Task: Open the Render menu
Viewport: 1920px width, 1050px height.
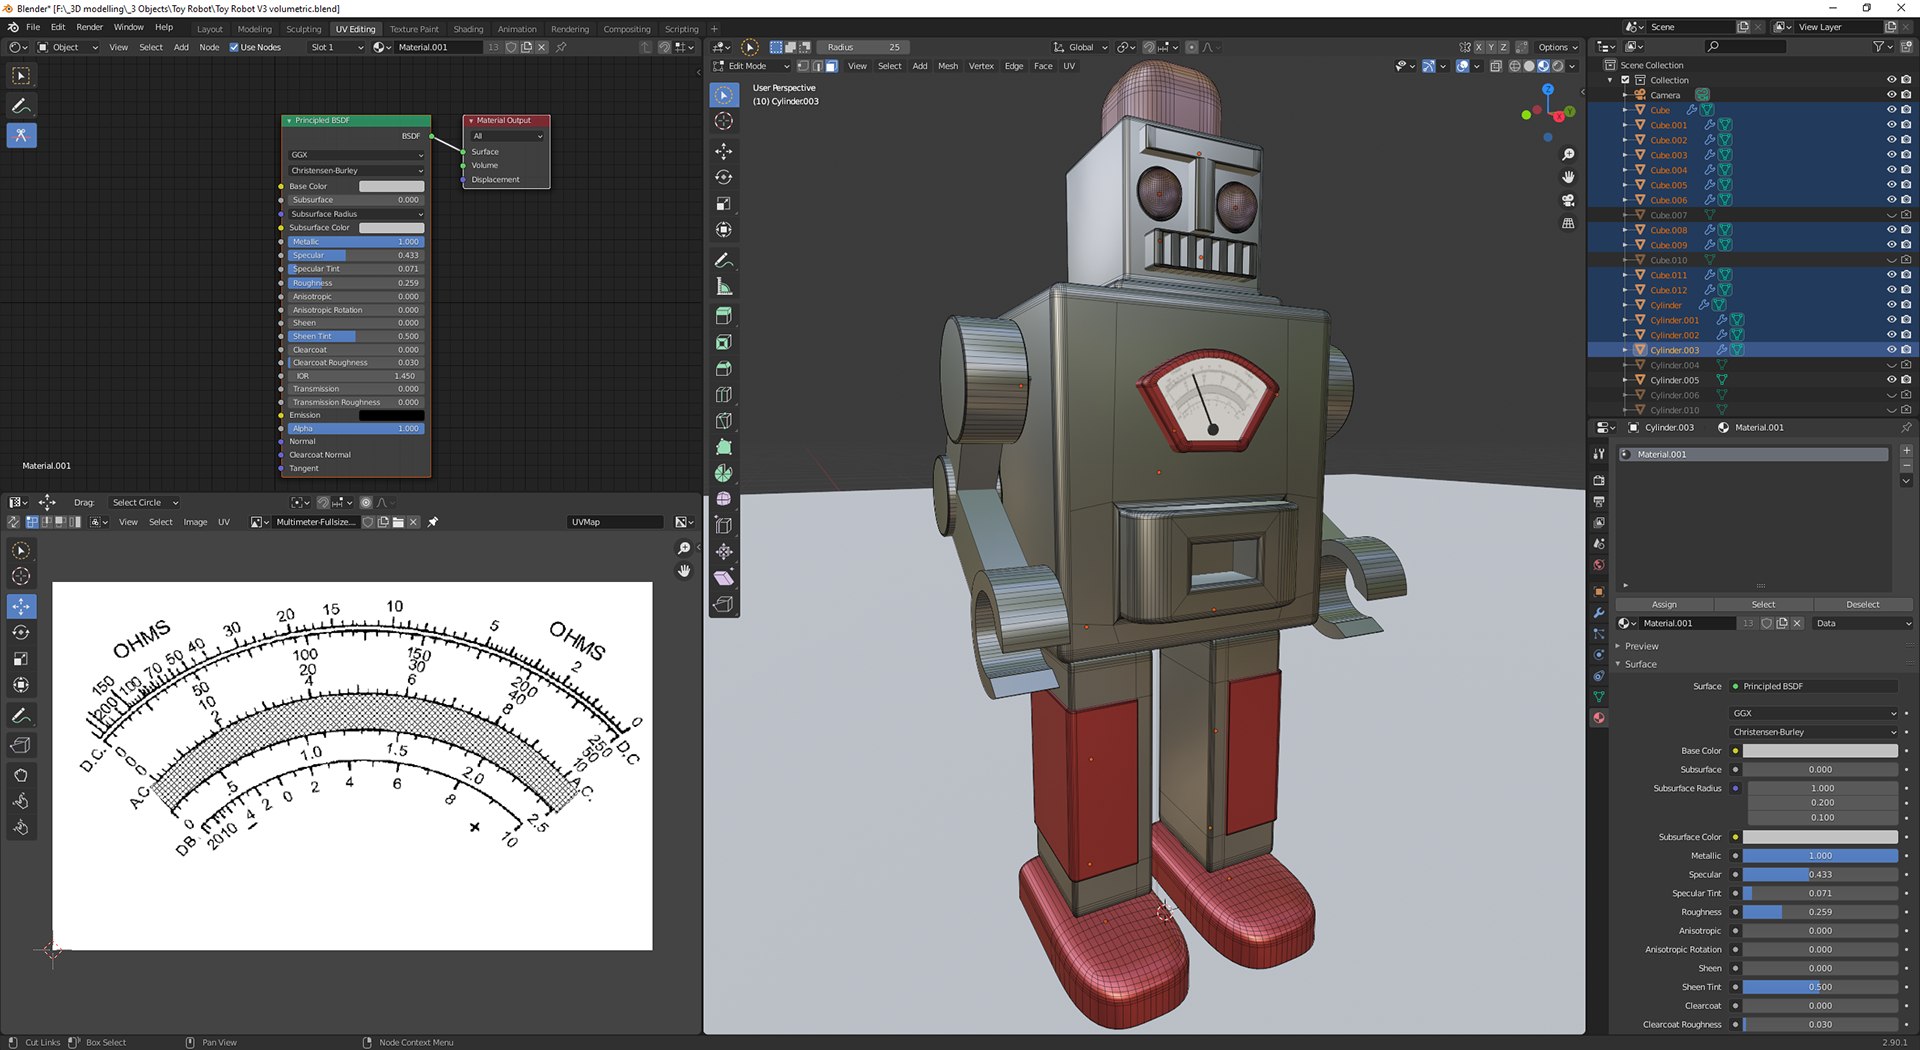Action: click(x=89, y=27)
